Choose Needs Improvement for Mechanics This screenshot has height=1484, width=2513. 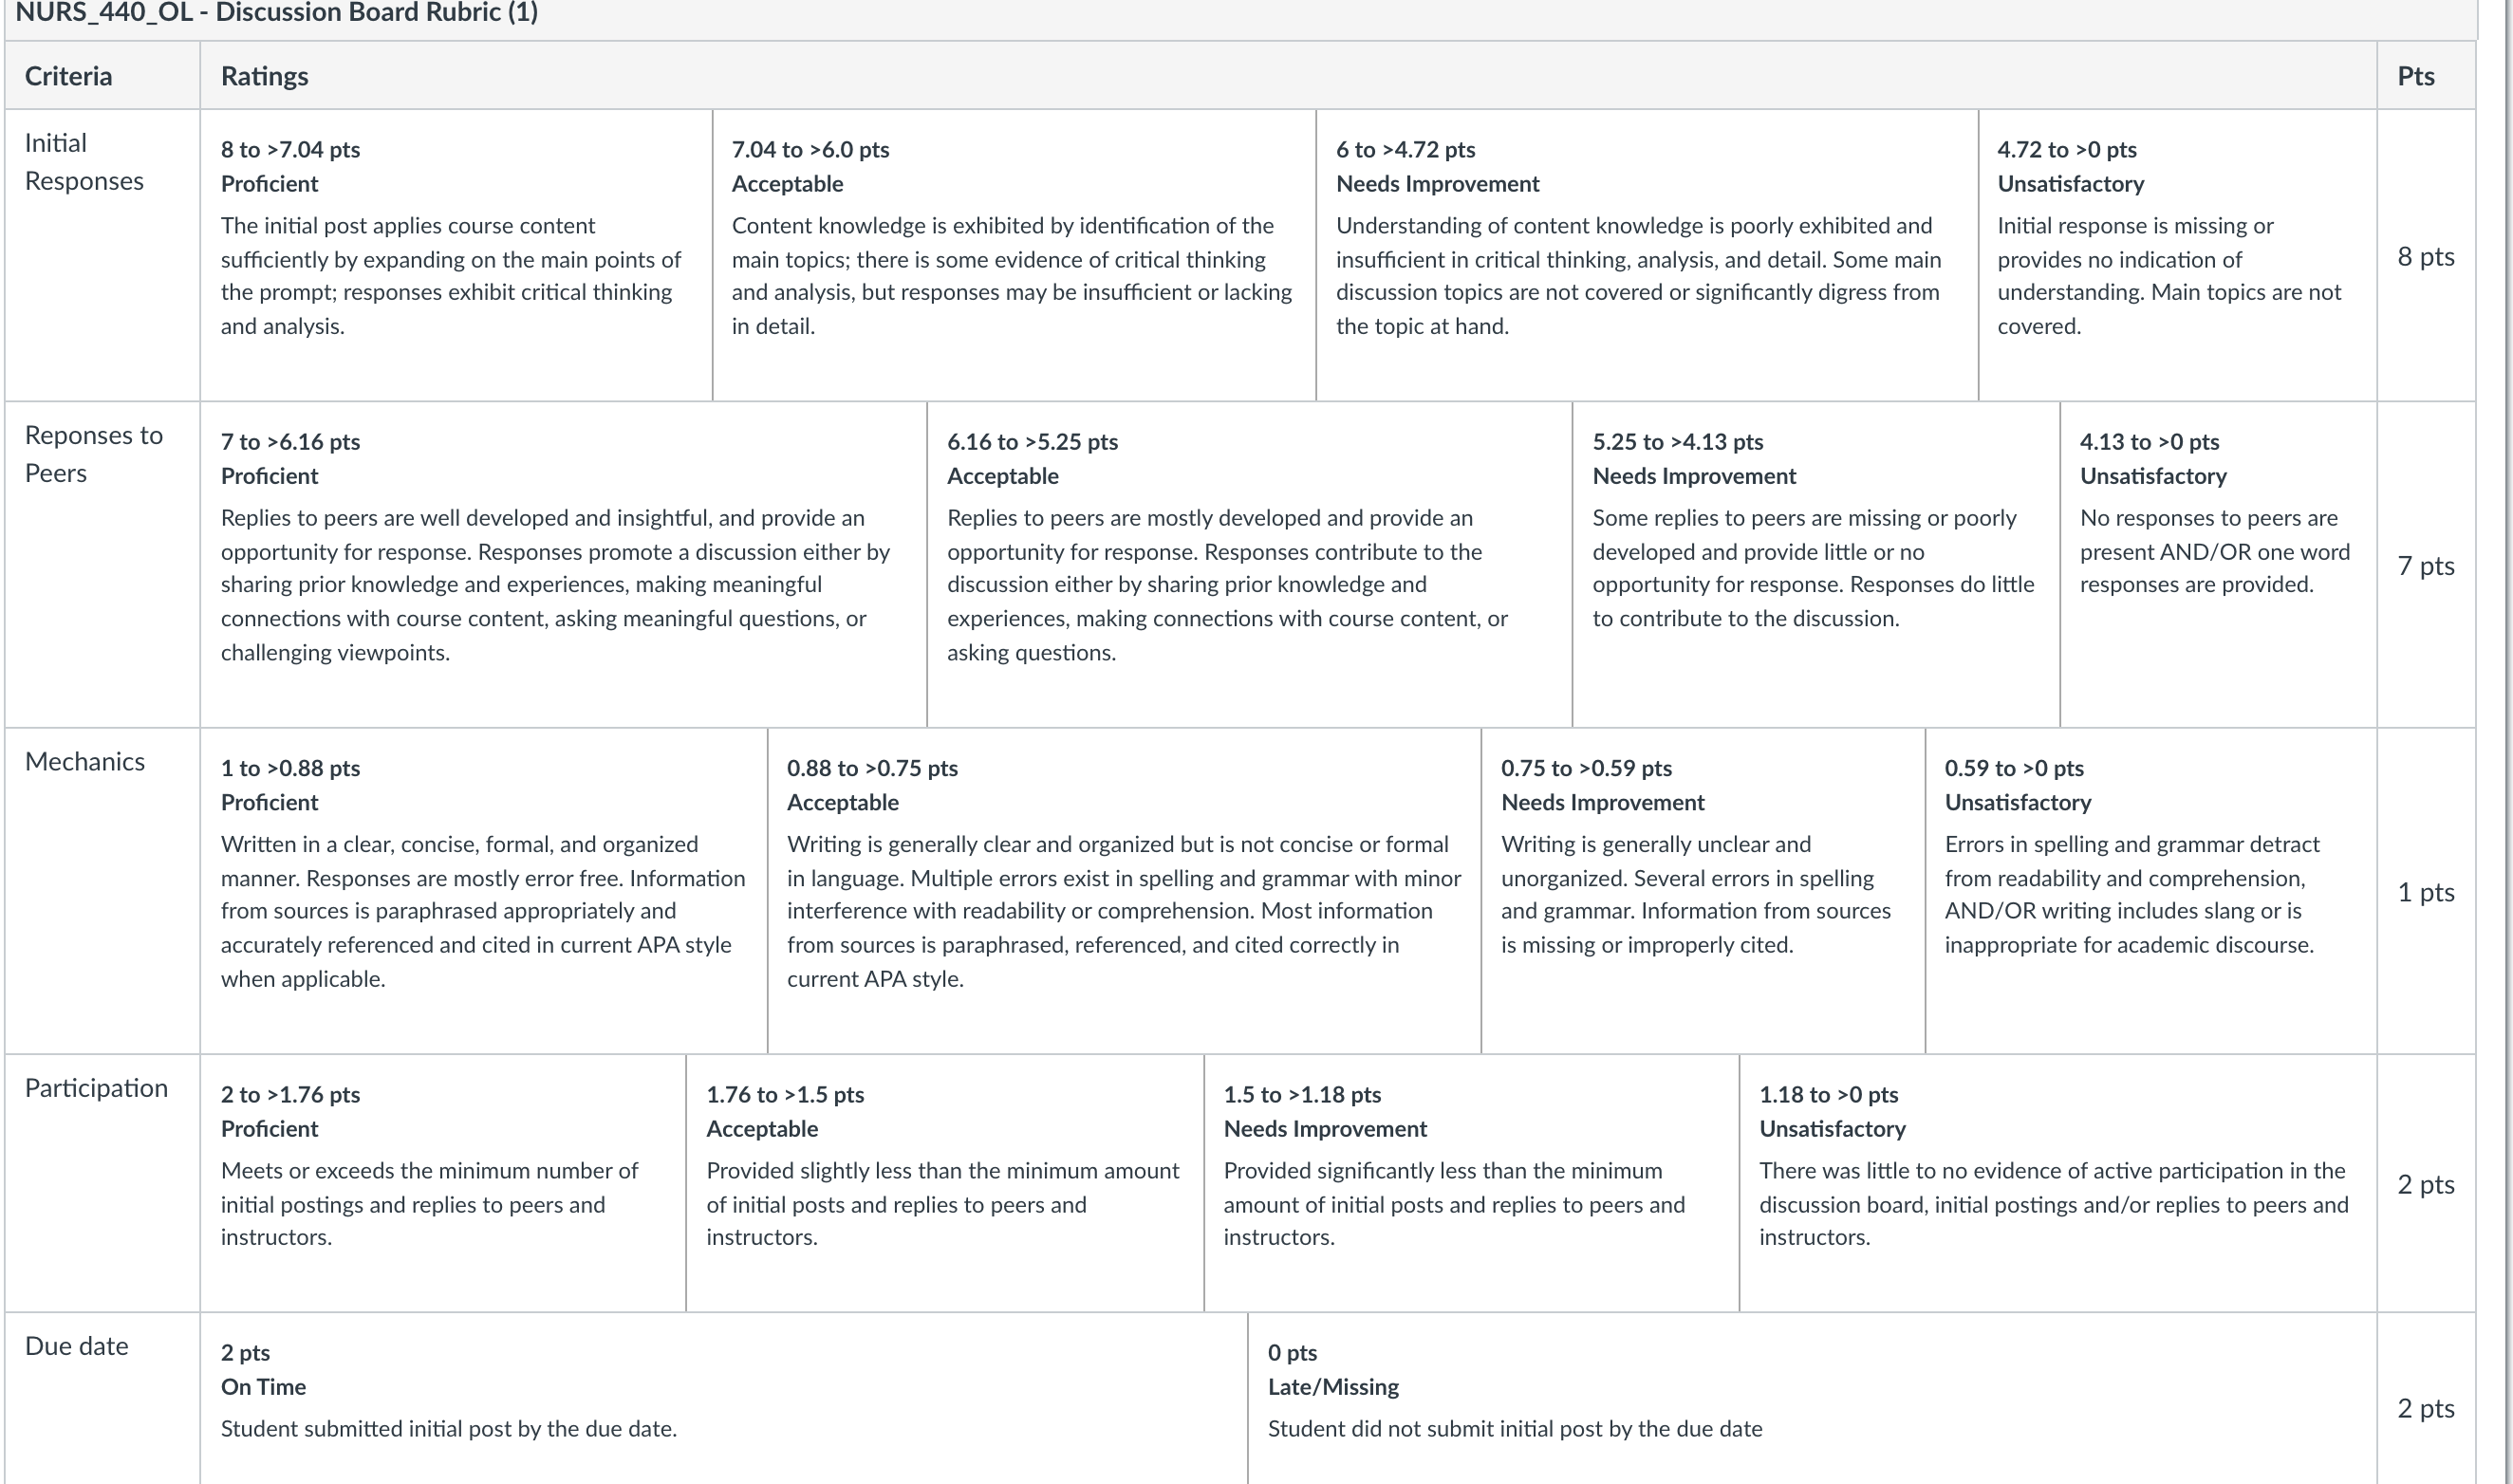(x=1703, y=891)
